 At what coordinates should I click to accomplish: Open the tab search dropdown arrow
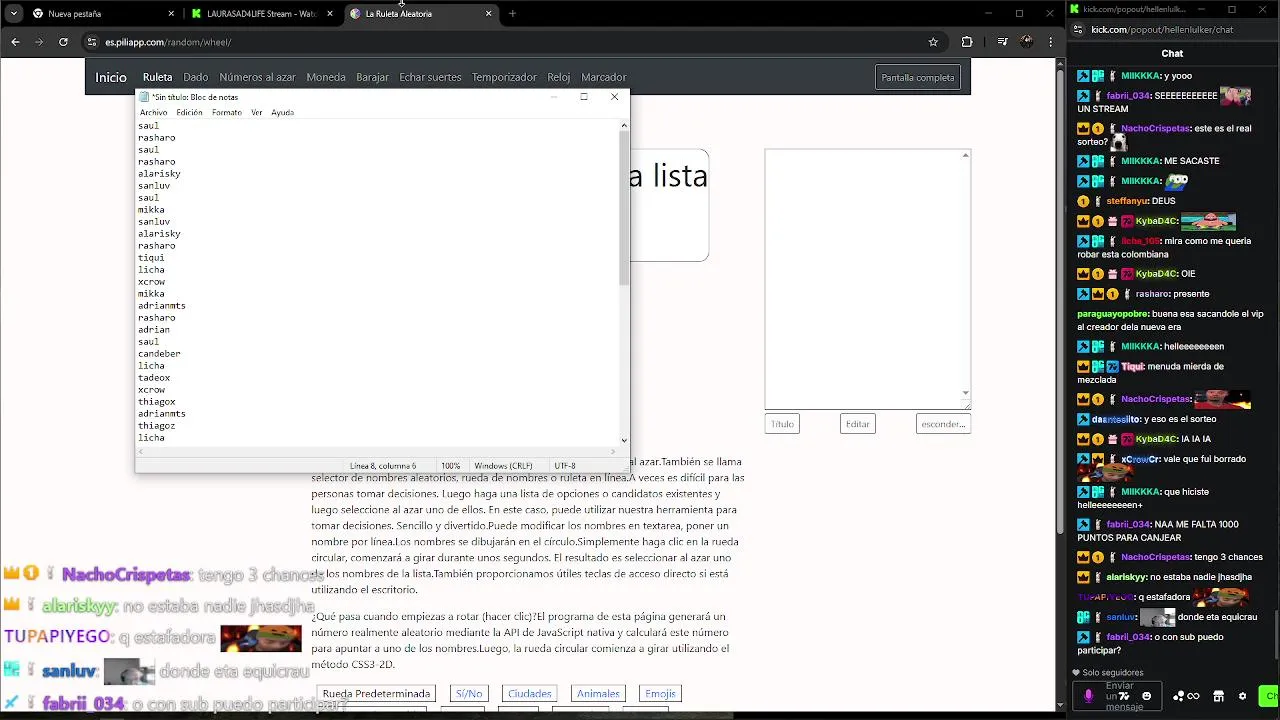(x=13, y=14)
